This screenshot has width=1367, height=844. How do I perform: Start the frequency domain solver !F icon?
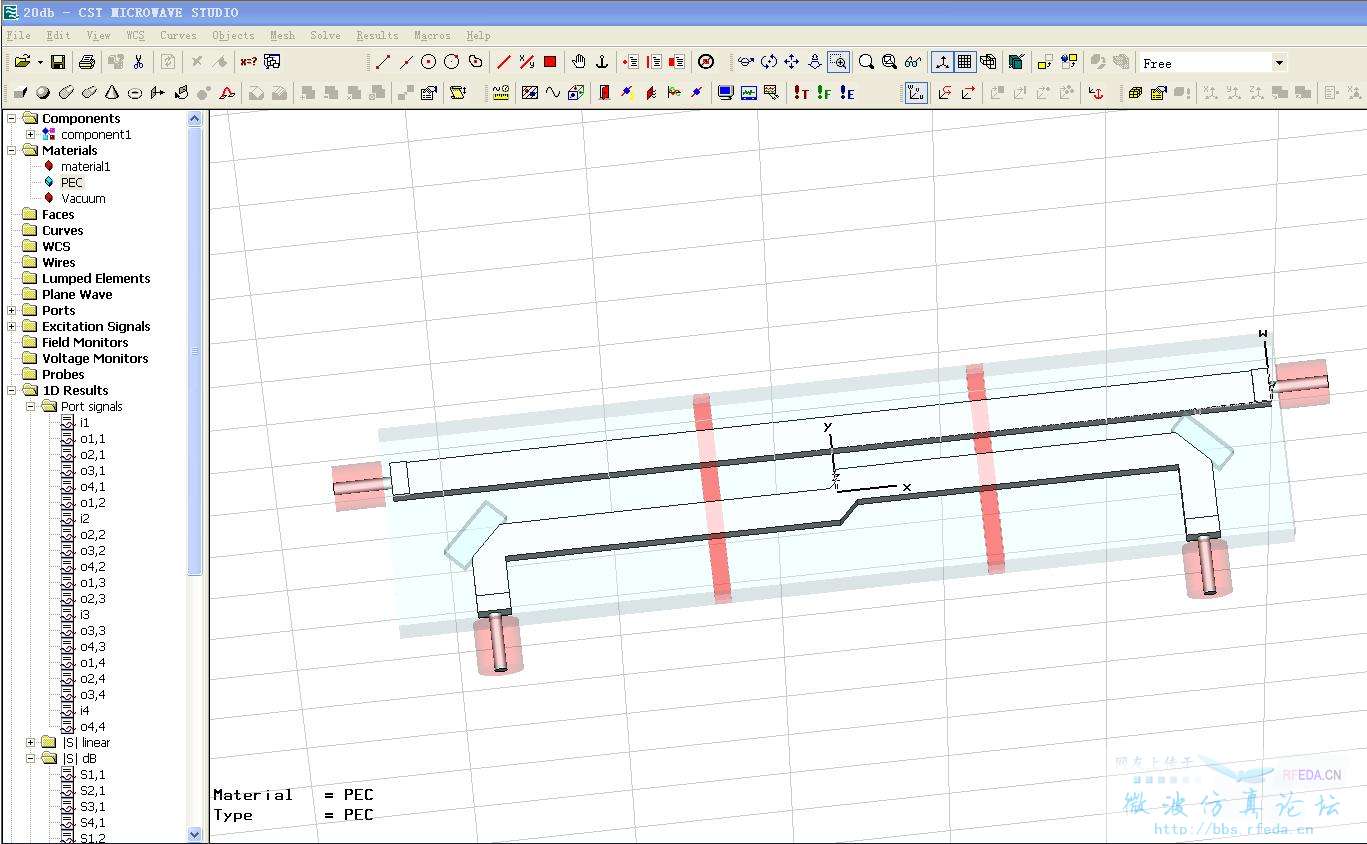[824, 93]
